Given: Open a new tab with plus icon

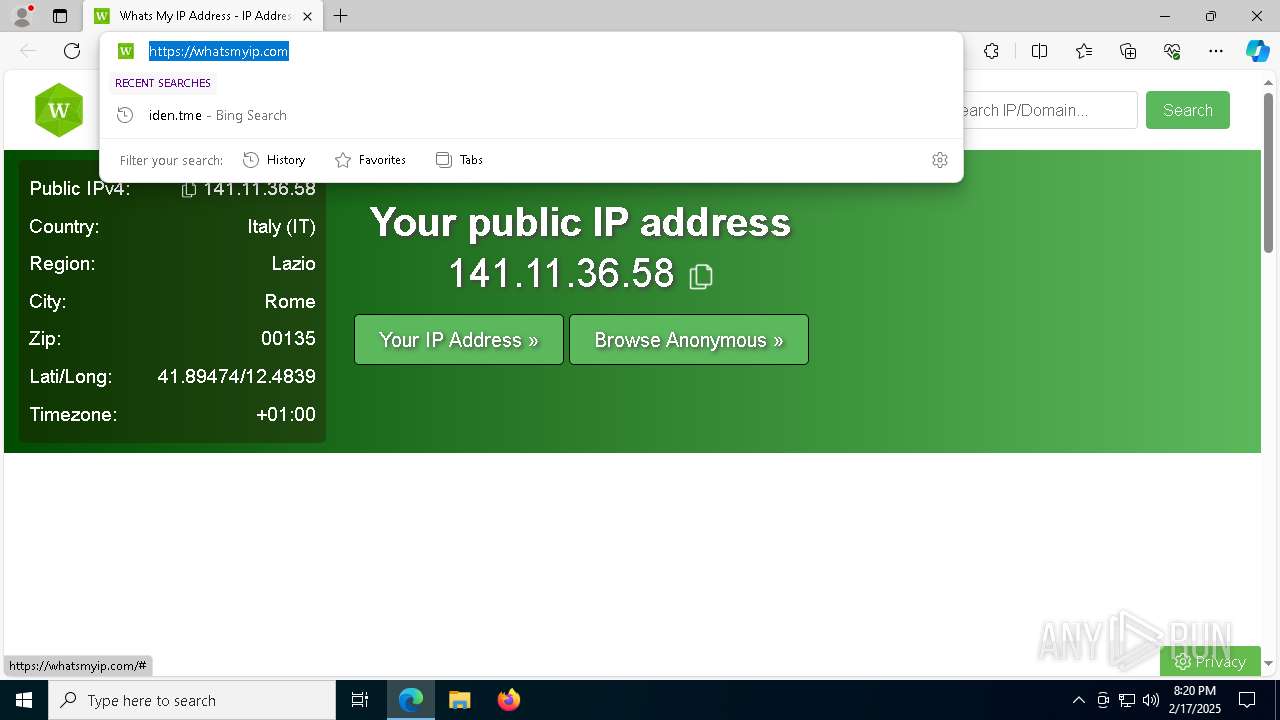Looking at the screenshot, I should [341, 16].
